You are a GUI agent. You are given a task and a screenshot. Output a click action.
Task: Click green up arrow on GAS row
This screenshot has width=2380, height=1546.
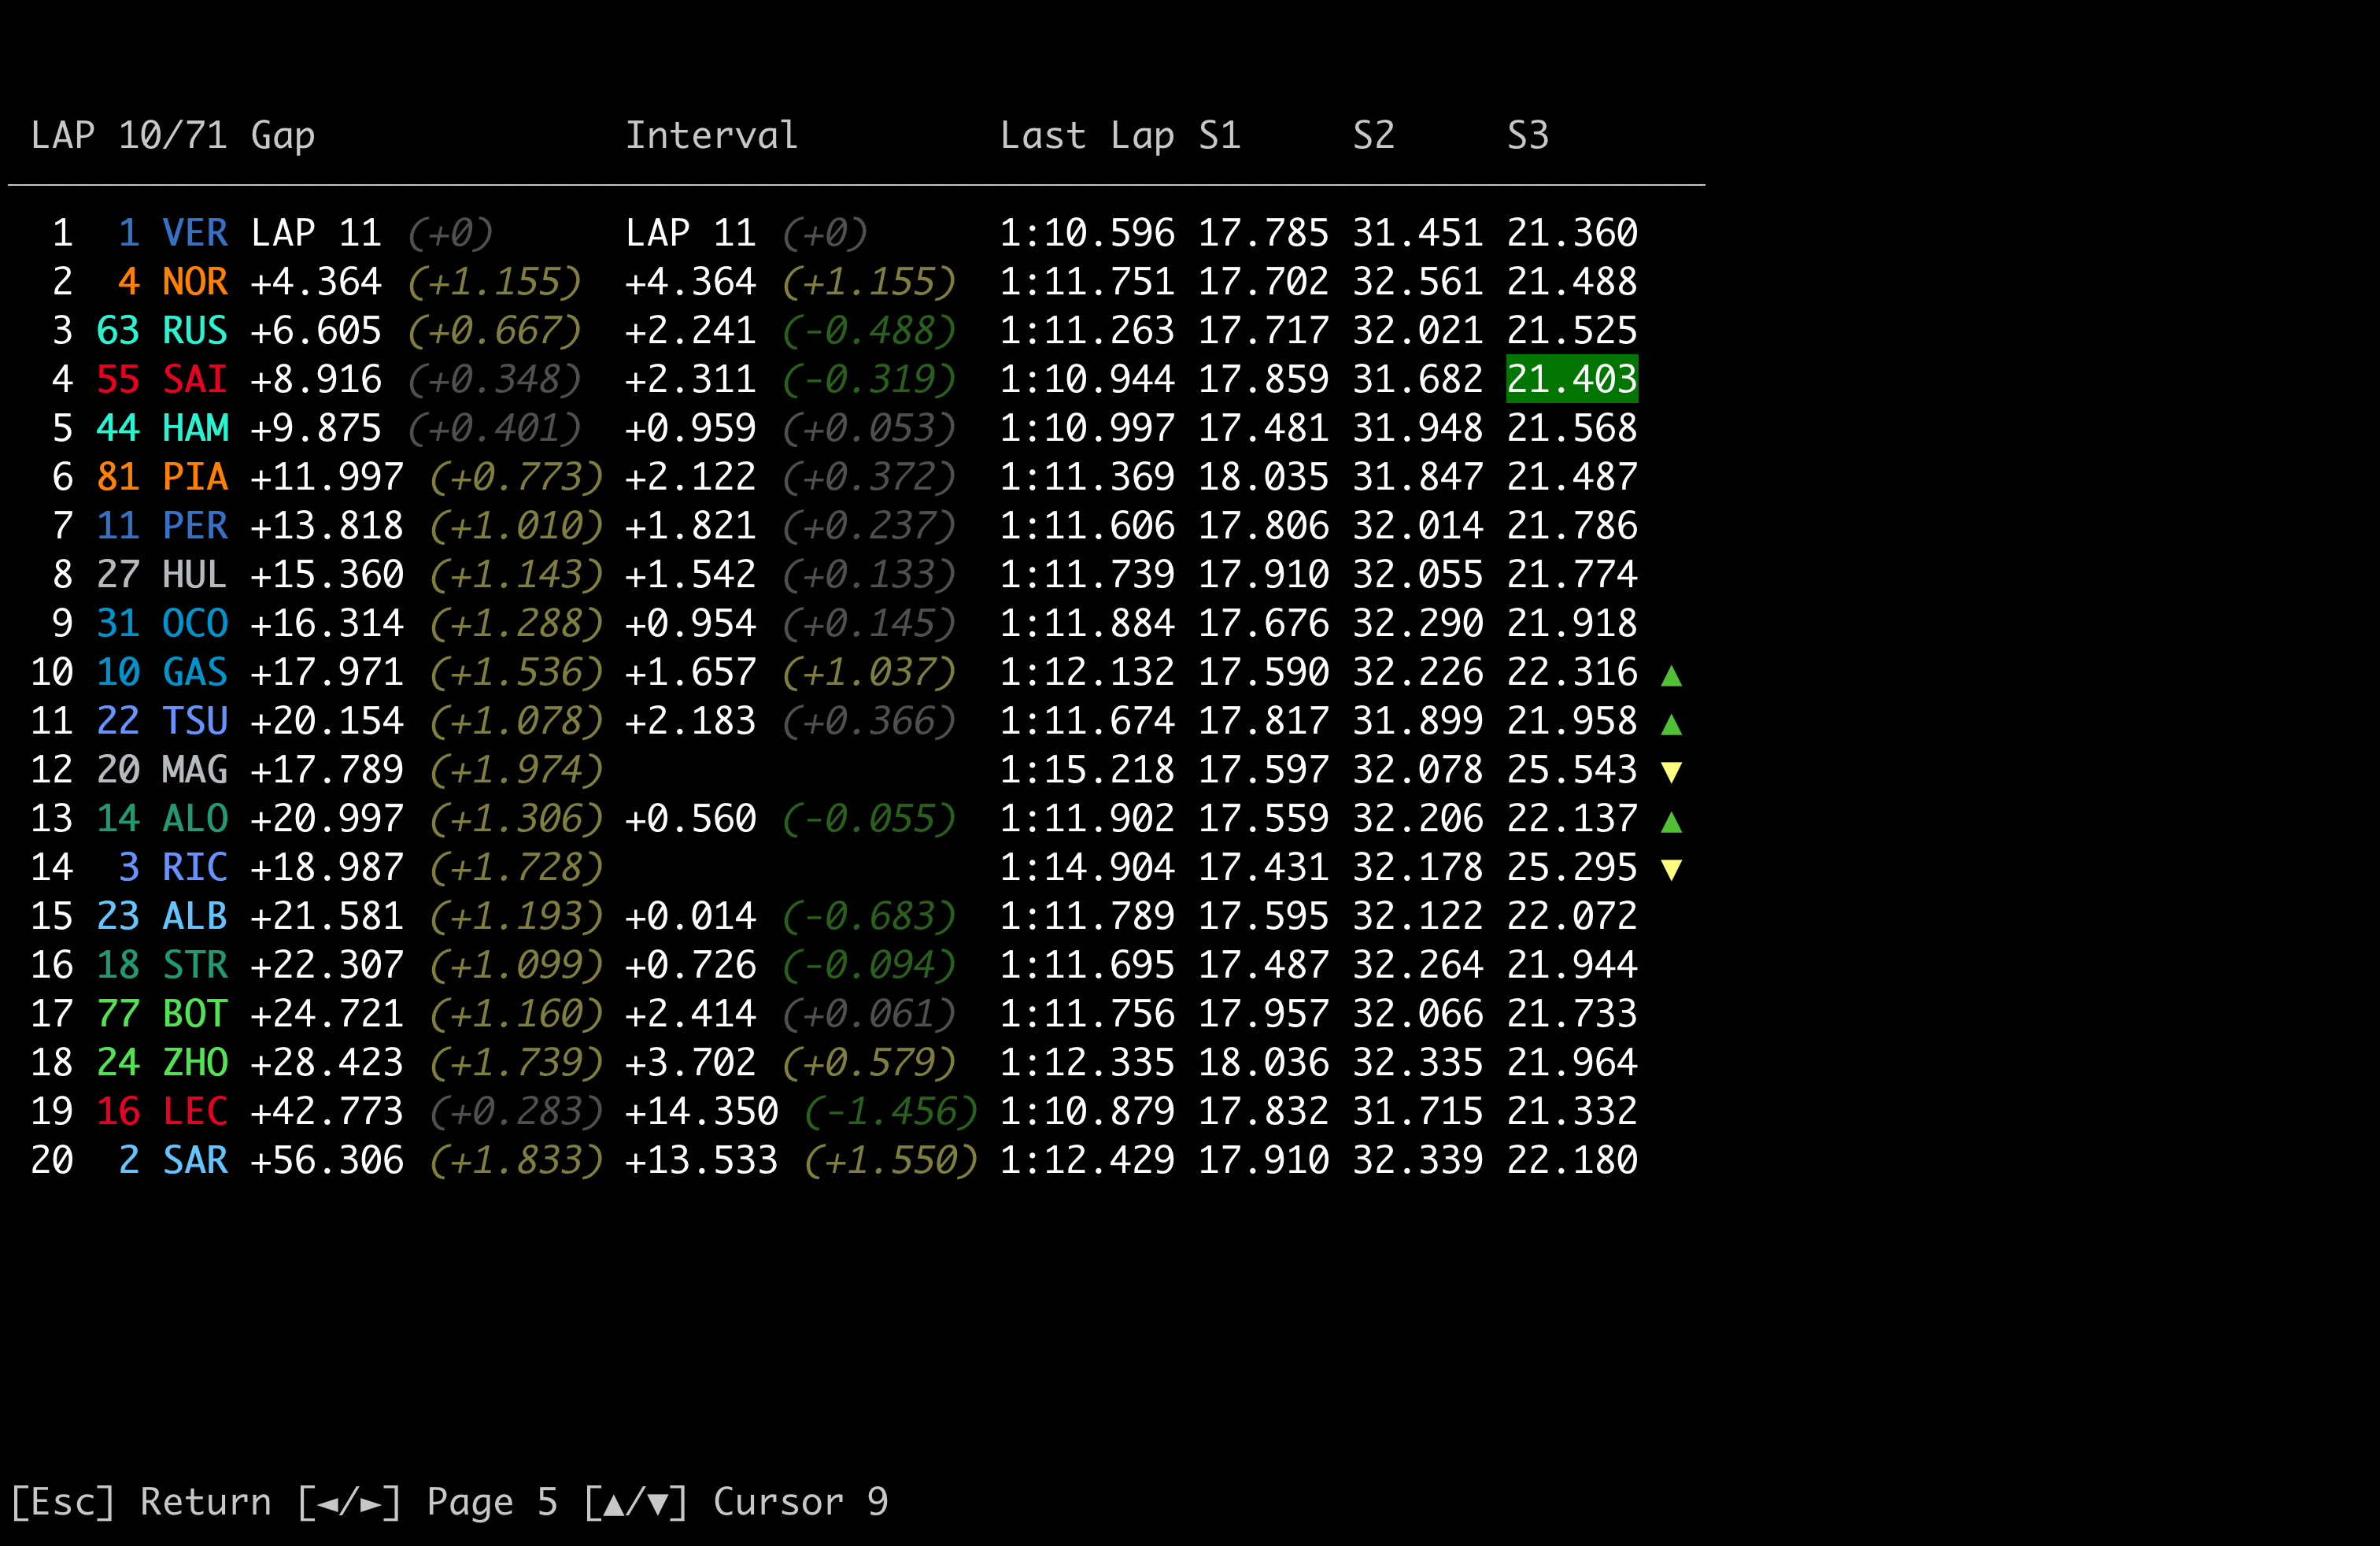pos(1671,676)
